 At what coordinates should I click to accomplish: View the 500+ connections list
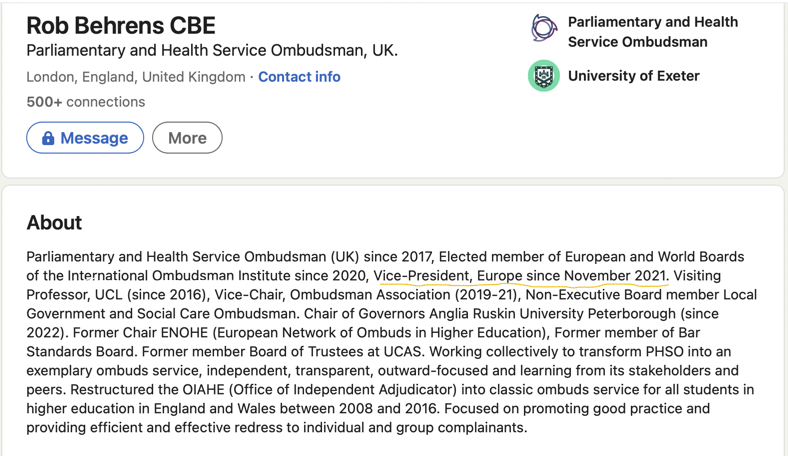86,102
